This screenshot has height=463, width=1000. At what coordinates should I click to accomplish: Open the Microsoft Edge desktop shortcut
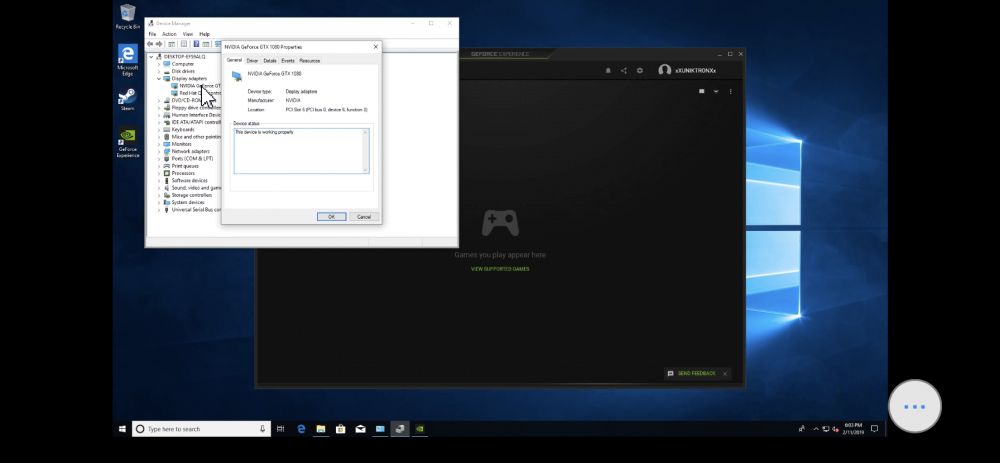(128, 60)
